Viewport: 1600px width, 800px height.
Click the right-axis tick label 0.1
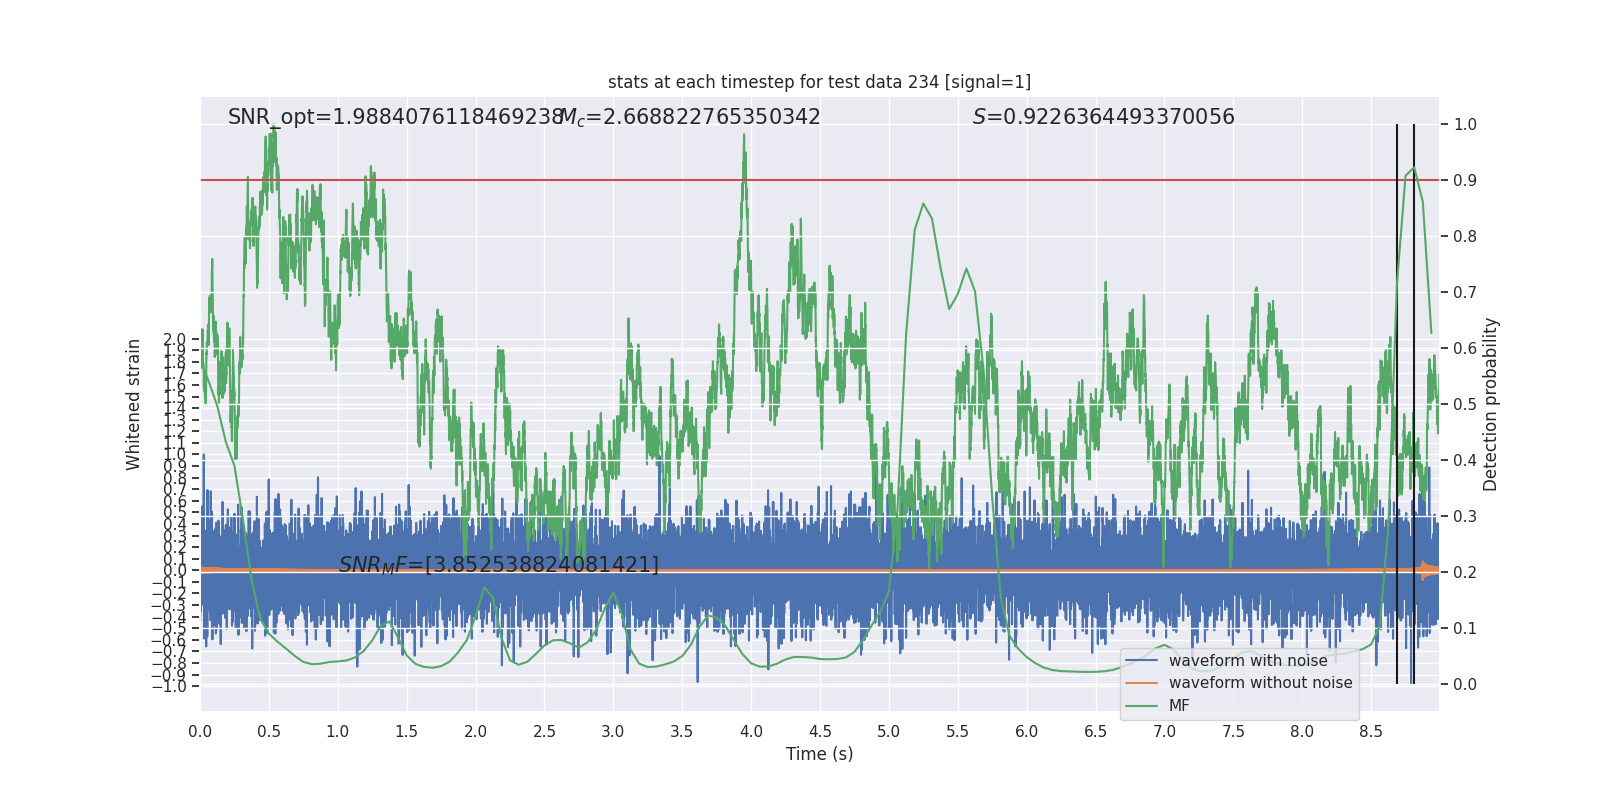[1465, 629]
